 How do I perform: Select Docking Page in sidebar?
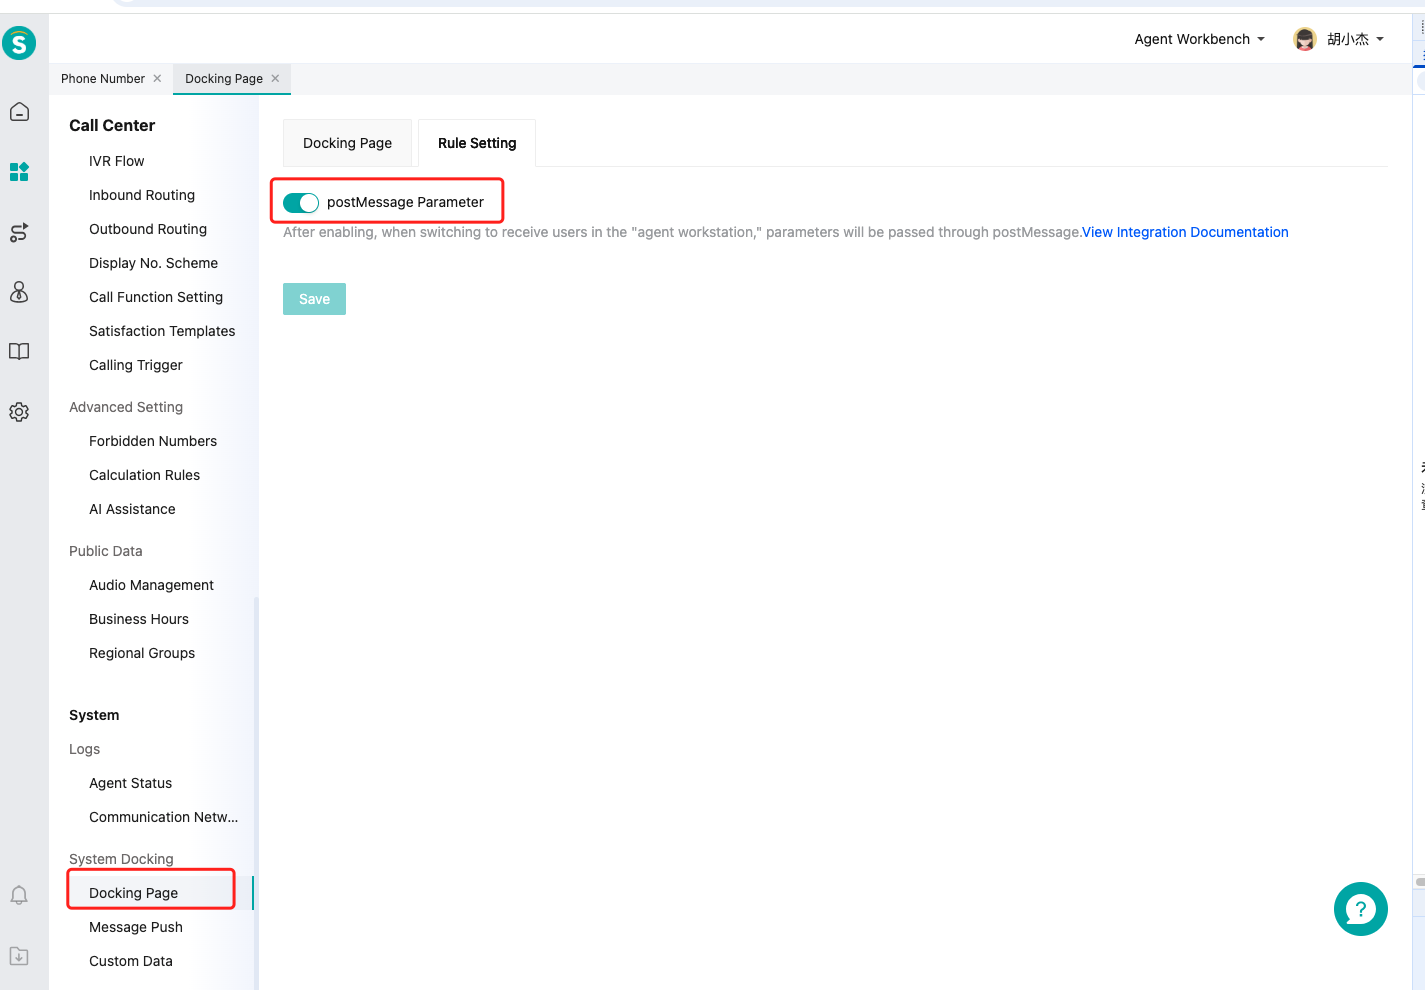(x=134, y=893)
